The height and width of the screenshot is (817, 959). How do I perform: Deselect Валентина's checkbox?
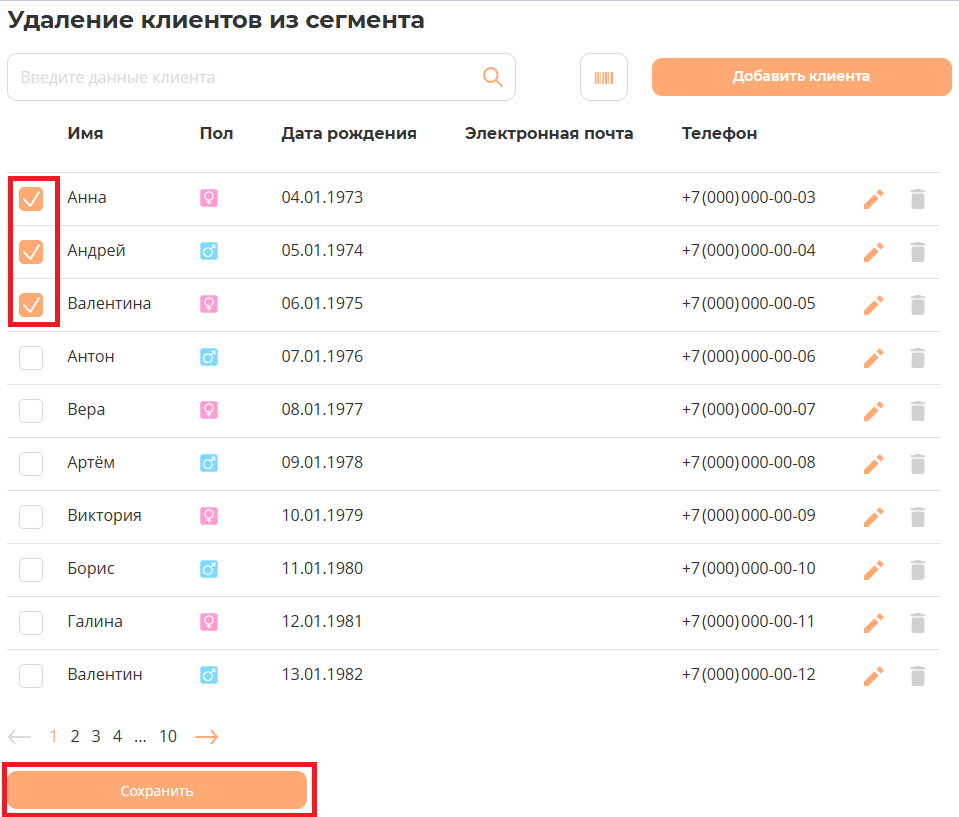(31, 304)
